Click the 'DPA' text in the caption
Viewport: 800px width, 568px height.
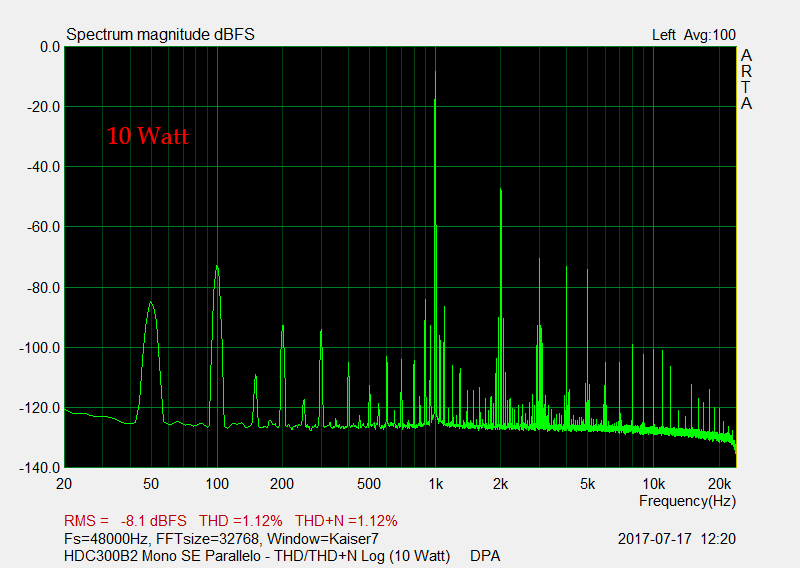(485, 556)
